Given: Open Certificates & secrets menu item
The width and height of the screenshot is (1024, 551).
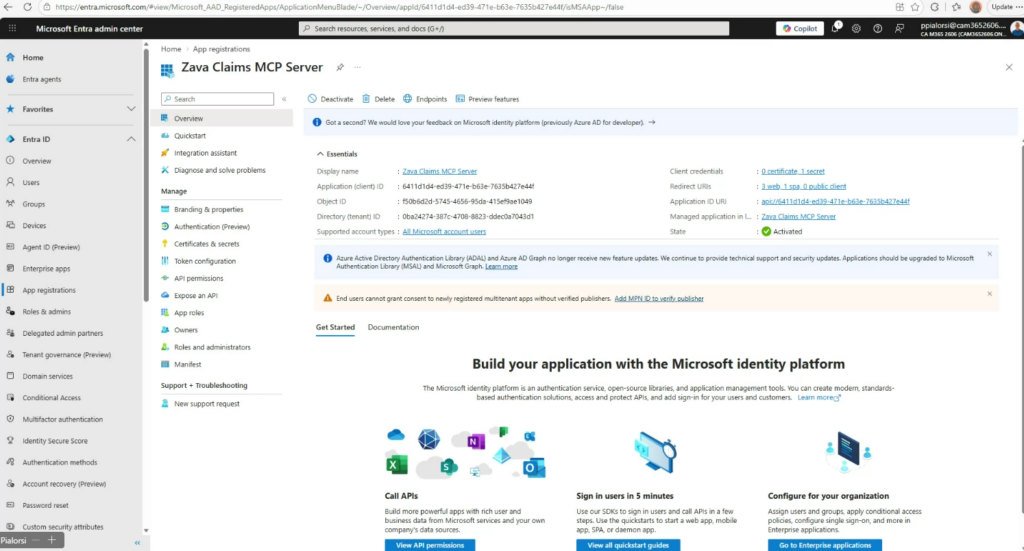Looking at the screenshot, I should click(x=206, y=244).
